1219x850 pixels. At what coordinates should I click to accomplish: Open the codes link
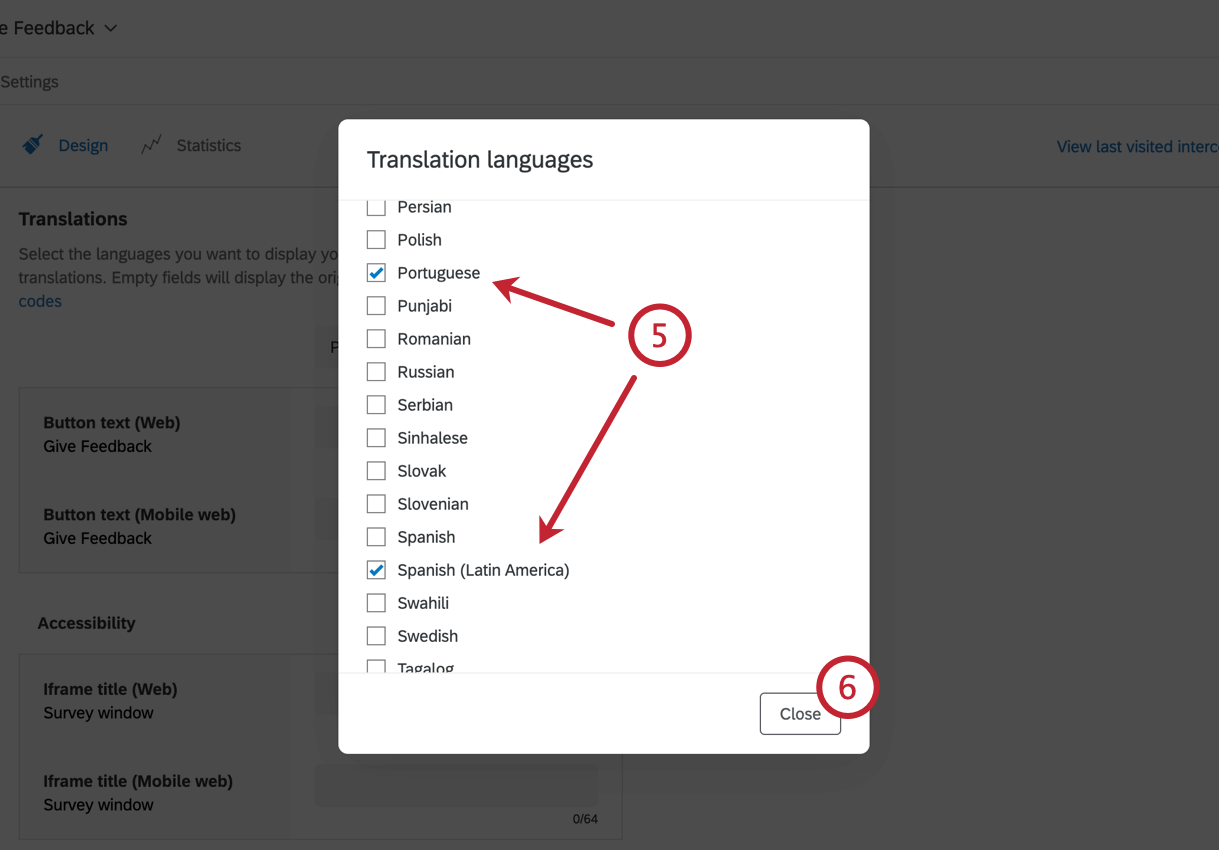click(39, 300)
